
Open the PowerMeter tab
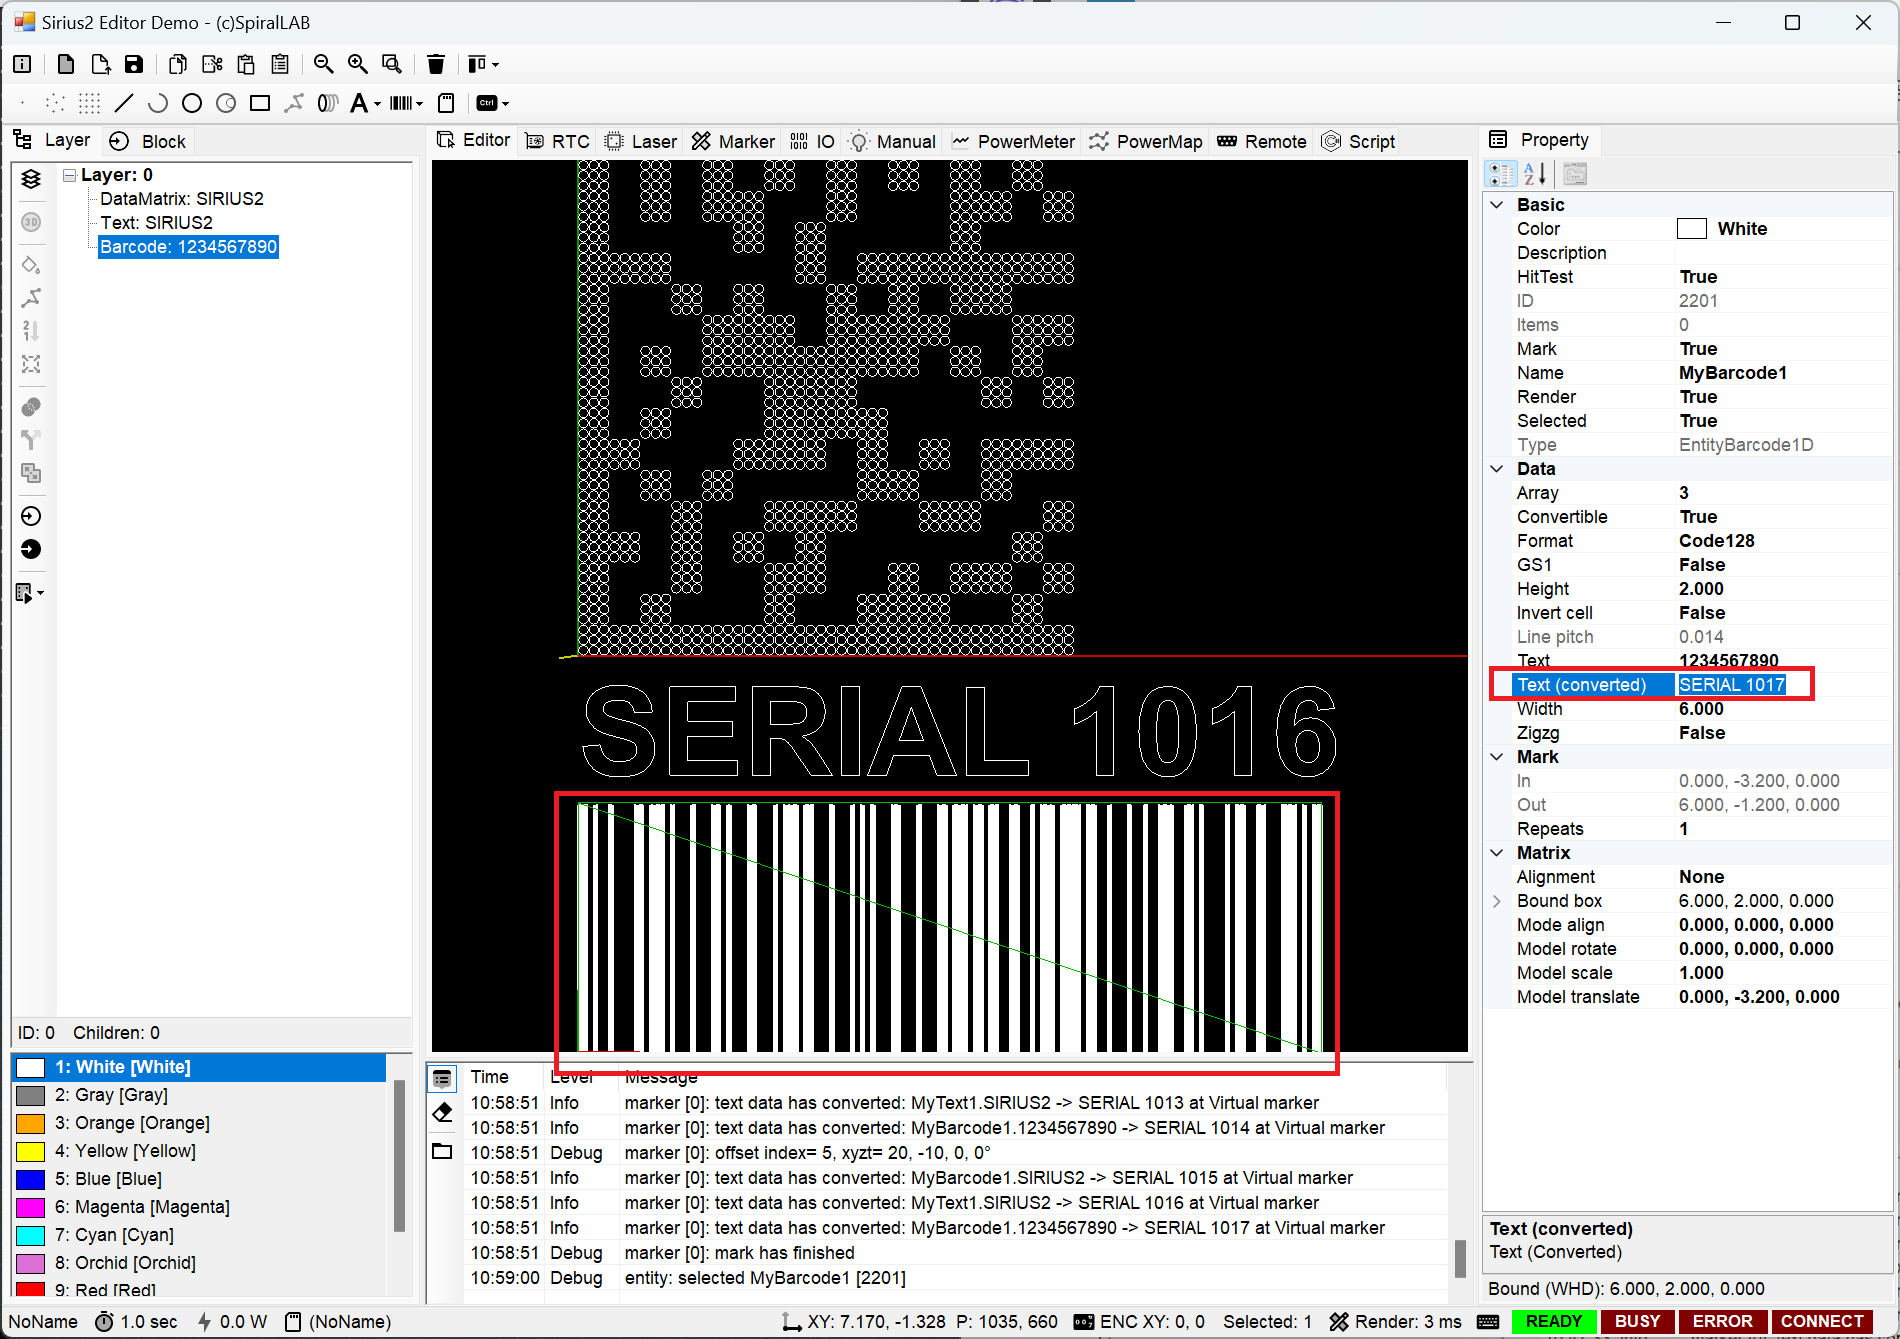(x=1013, y=141)
